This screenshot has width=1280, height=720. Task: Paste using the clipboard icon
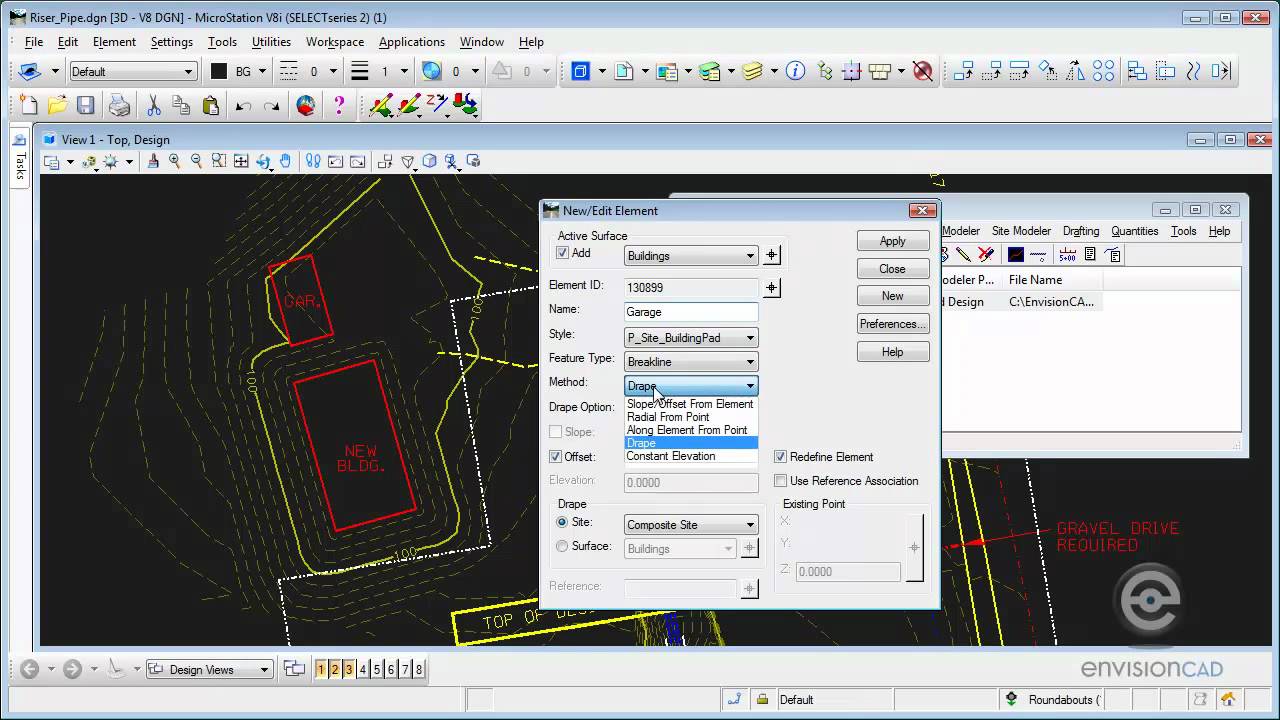pos(210,105)
